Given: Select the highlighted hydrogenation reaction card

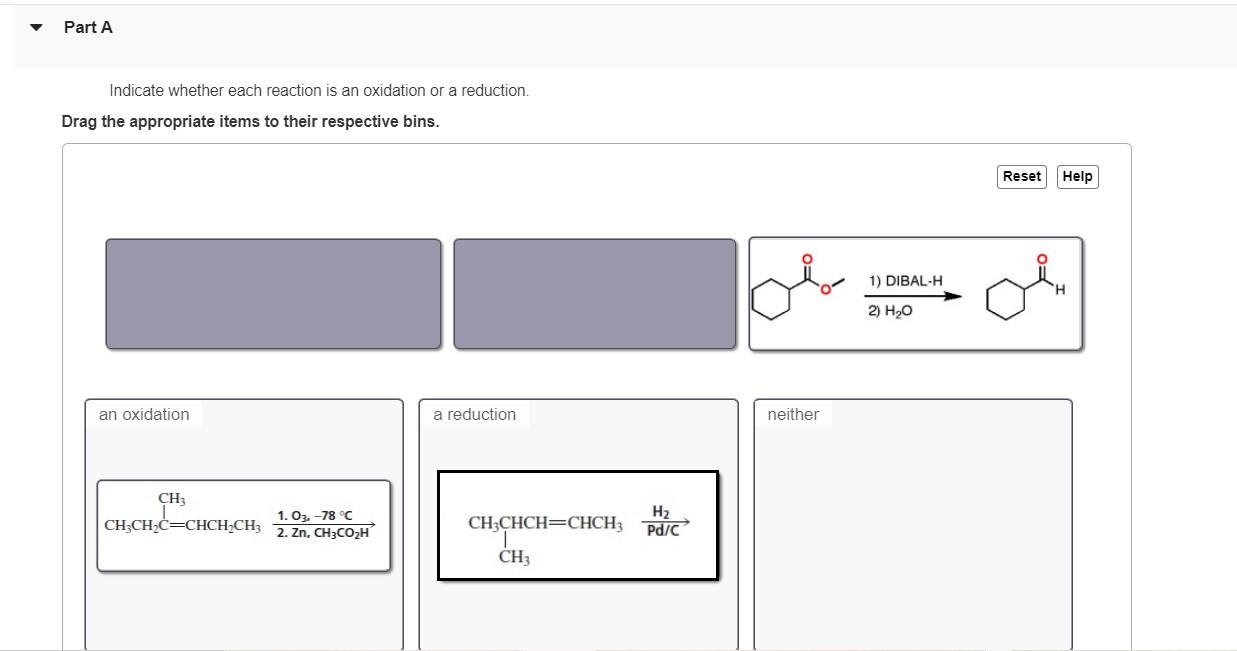Looking at the screenshot, I should pos(578,524).
